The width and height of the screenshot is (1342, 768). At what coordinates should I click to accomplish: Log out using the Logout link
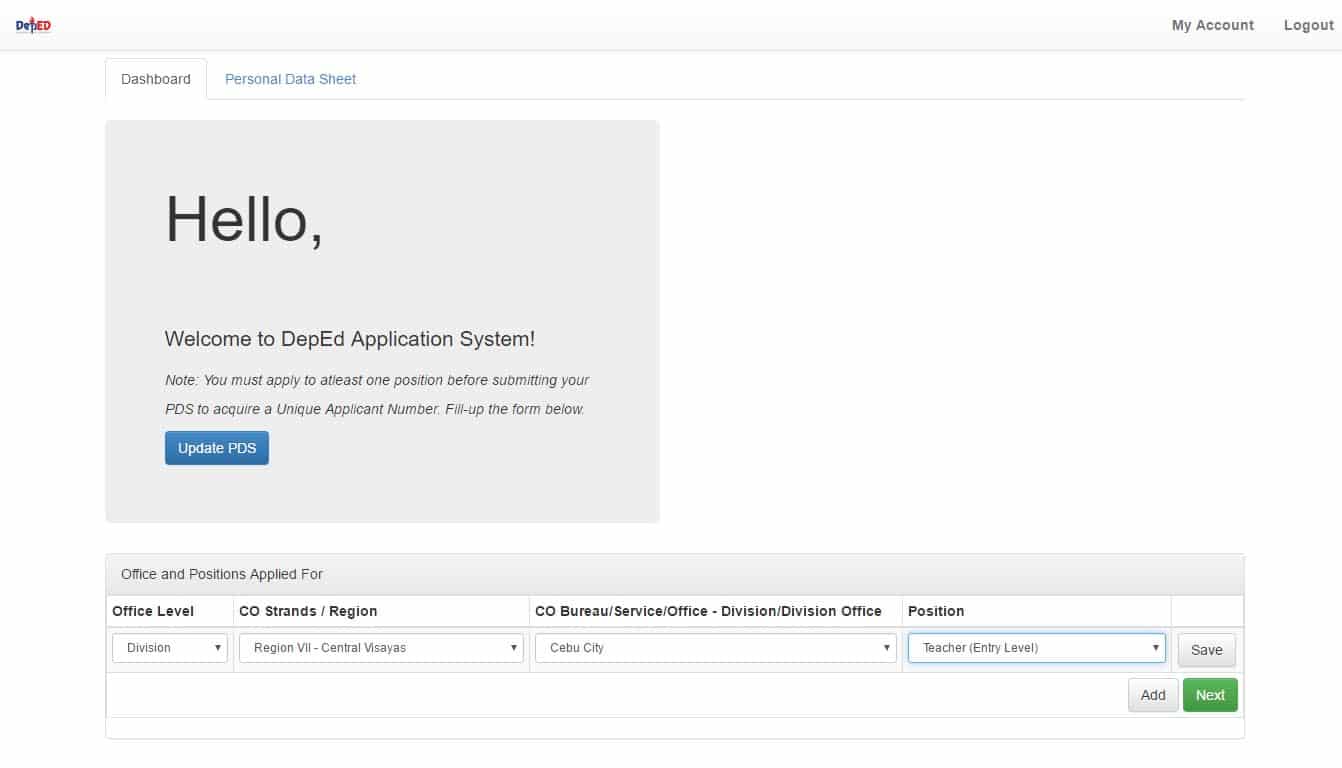[x=1308, y=25]
